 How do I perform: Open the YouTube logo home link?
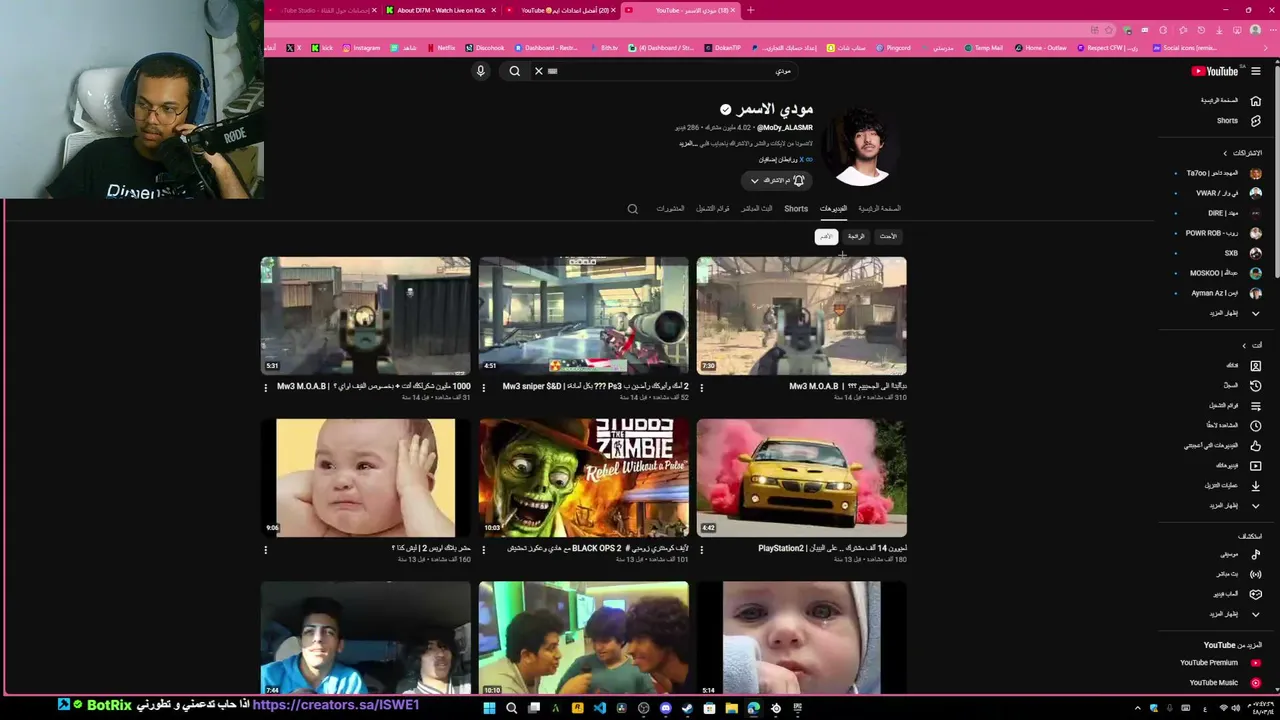(x=1215, y=71)
